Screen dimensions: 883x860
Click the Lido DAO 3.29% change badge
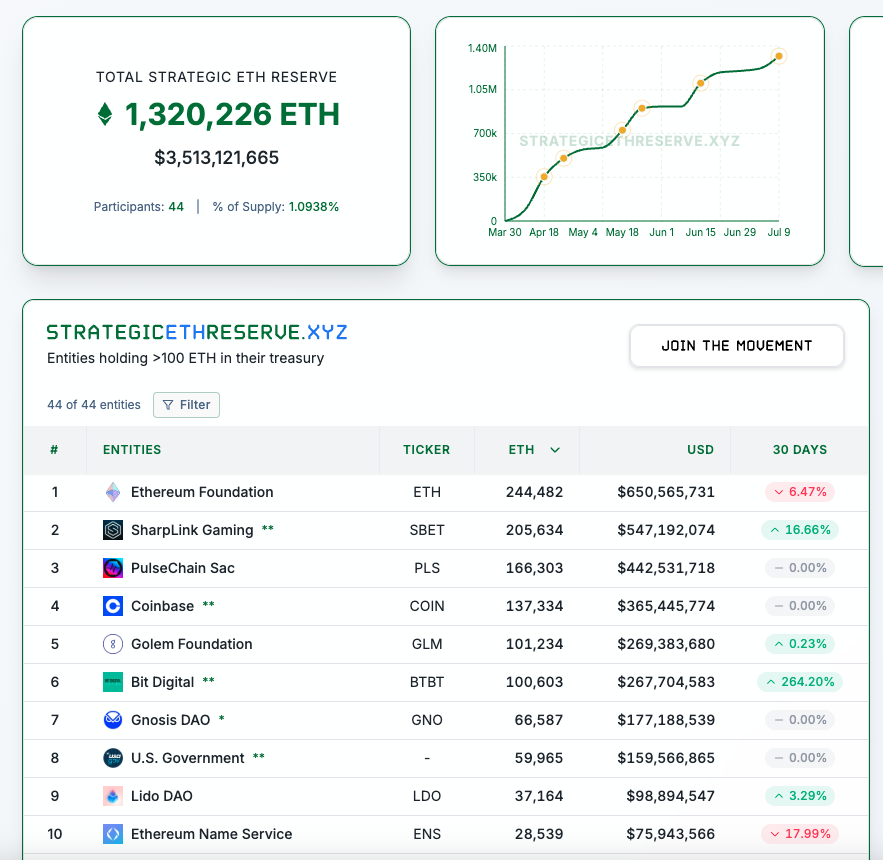click(x=800, y=796)
